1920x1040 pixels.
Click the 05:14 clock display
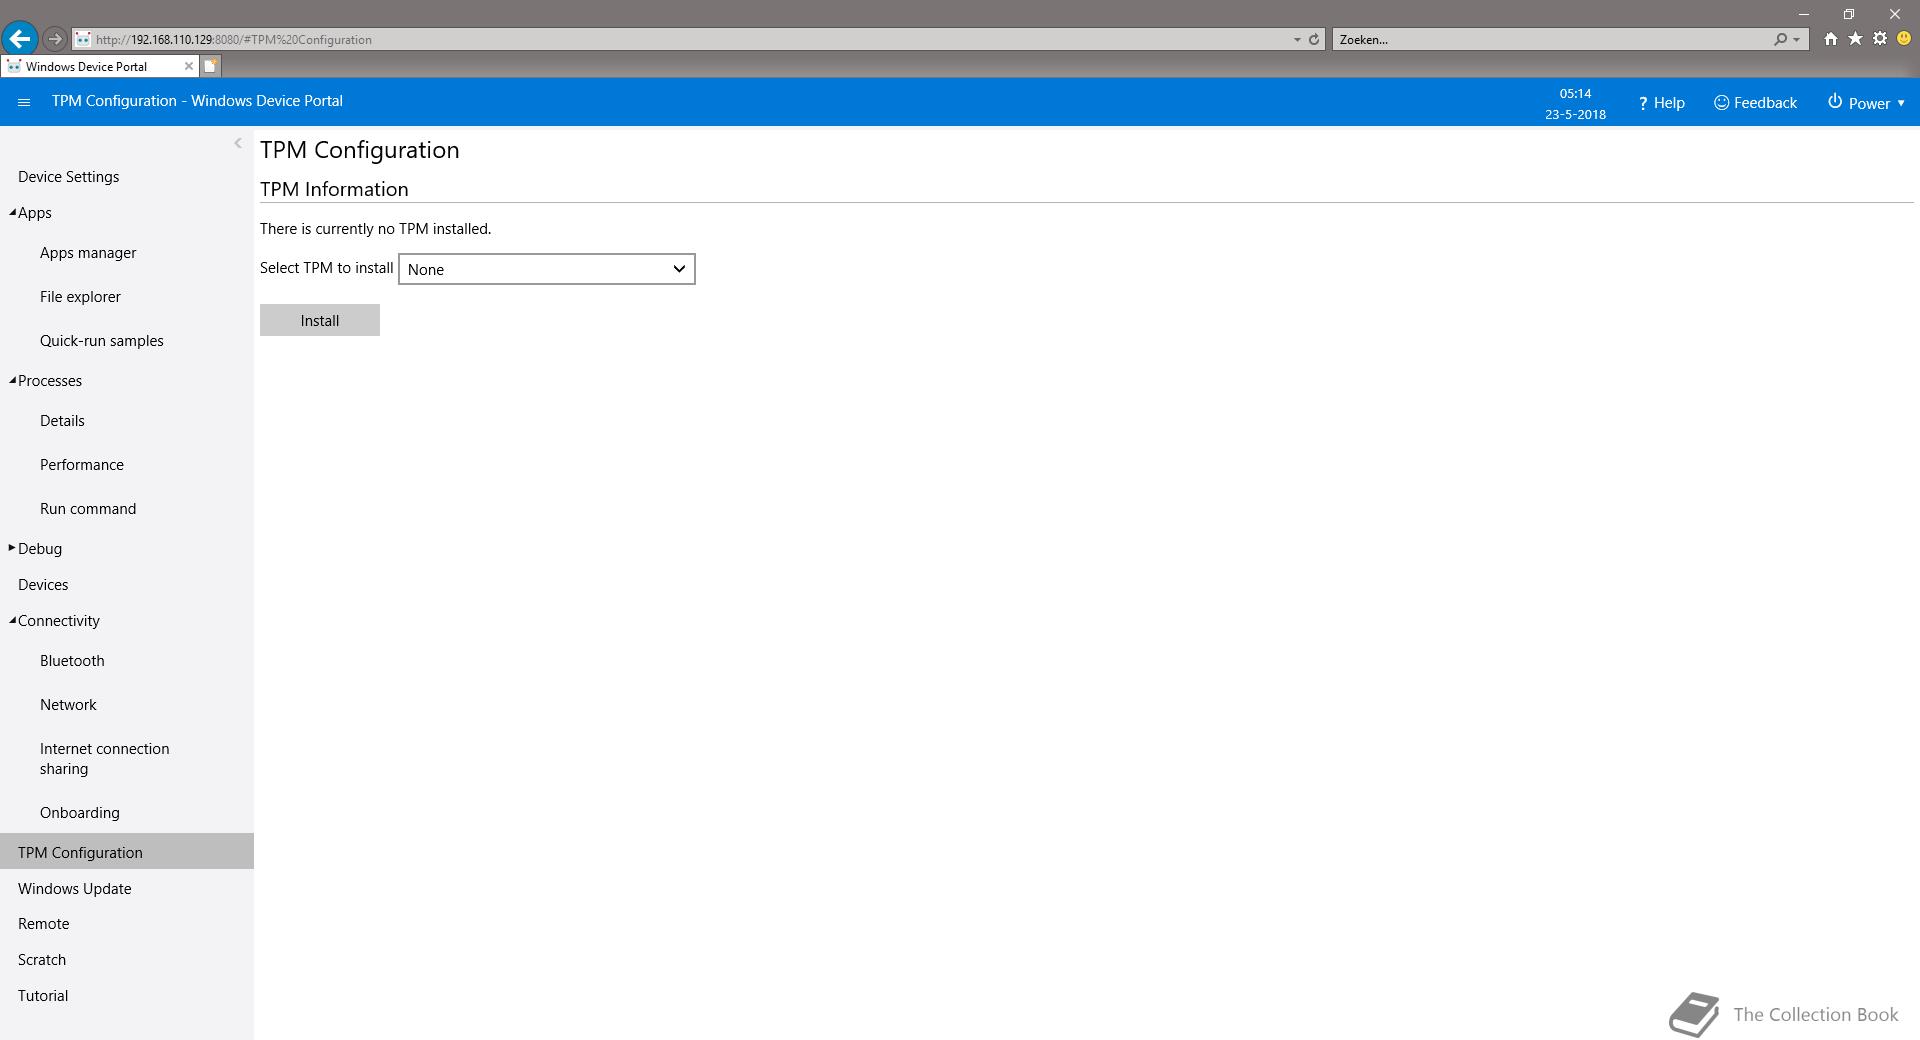point(1575,93)
